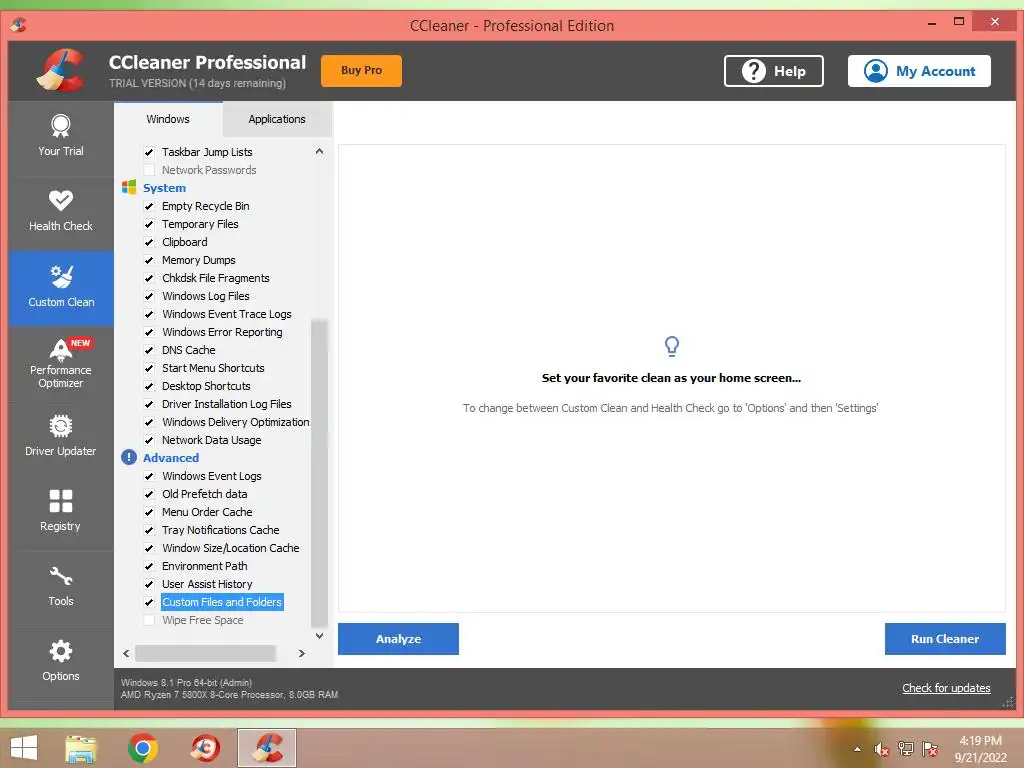This screenshot has height=768, width=1024.
Task: Select Network Data Usage label
Action: 212,440
